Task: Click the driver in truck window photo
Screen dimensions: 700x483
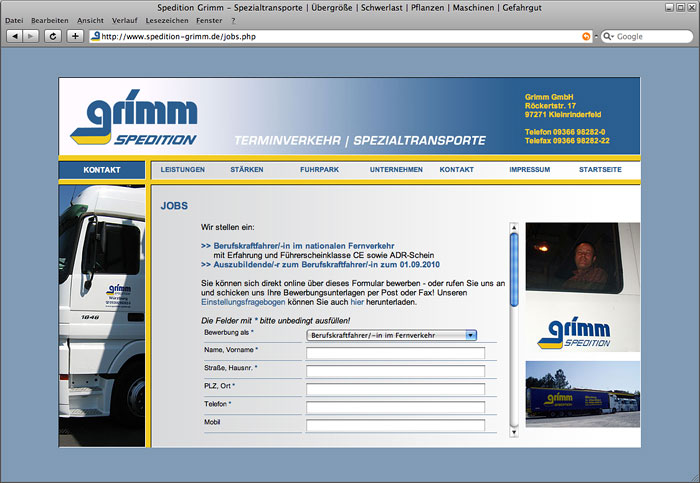Action: coord(575,258)
